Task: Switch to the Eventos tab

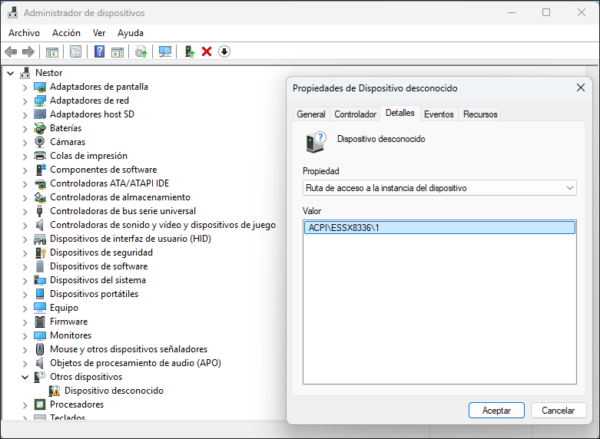Action: point(439,114)
